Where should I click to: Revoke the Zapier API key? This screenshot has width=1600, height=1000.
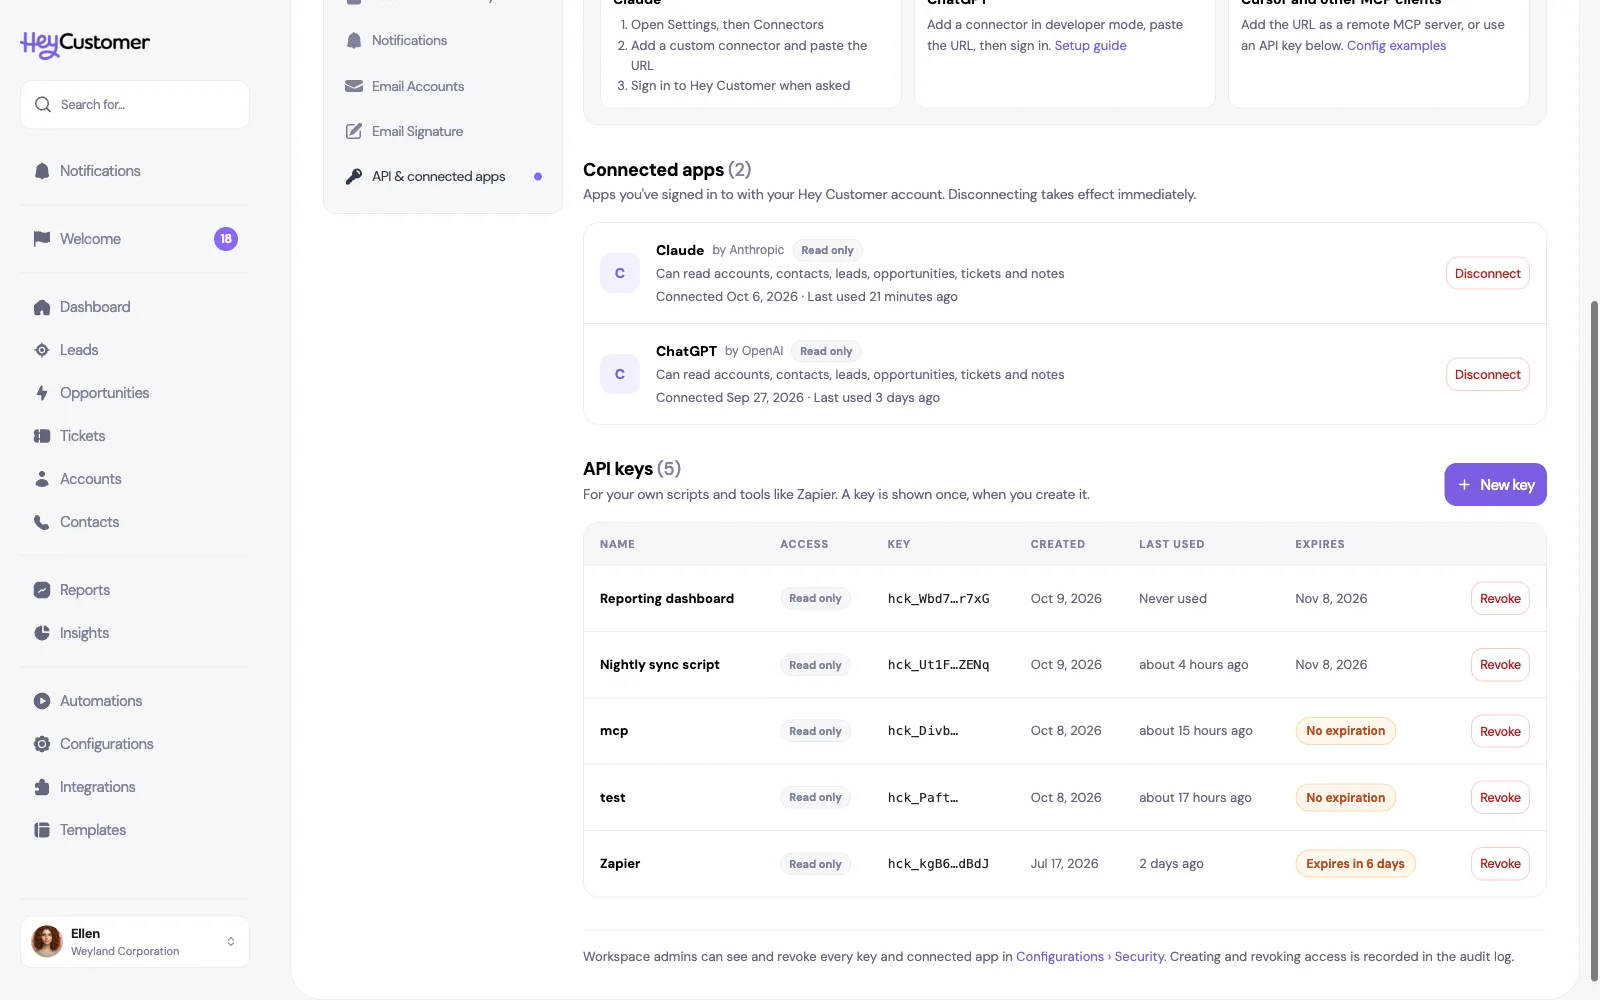tap(1500, 864)
